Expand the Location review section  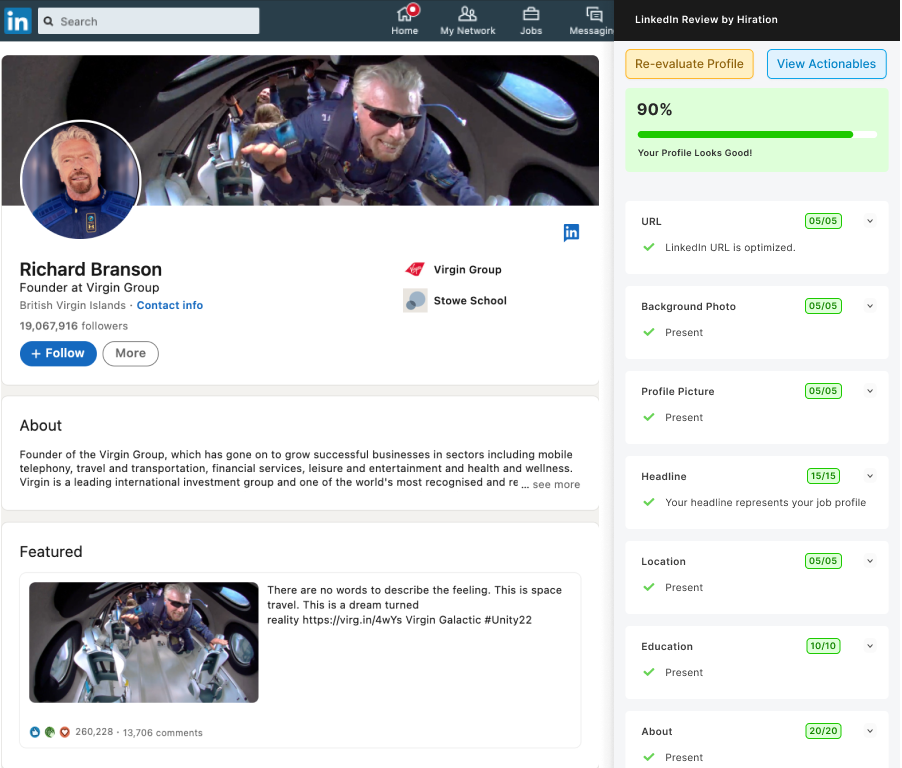(x=870, y=561)
